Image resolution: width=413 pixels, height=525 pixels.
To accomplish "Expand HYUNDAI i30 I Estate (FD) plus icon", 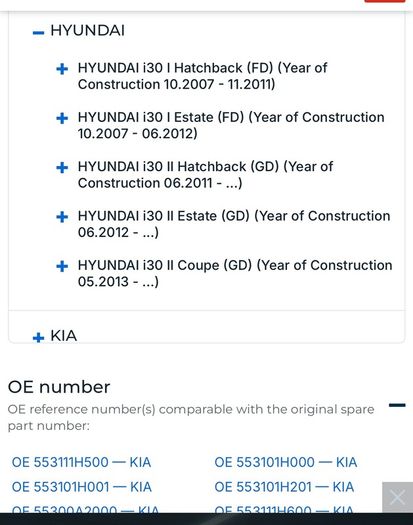I will pyautogui.click(x=62, y=118).
